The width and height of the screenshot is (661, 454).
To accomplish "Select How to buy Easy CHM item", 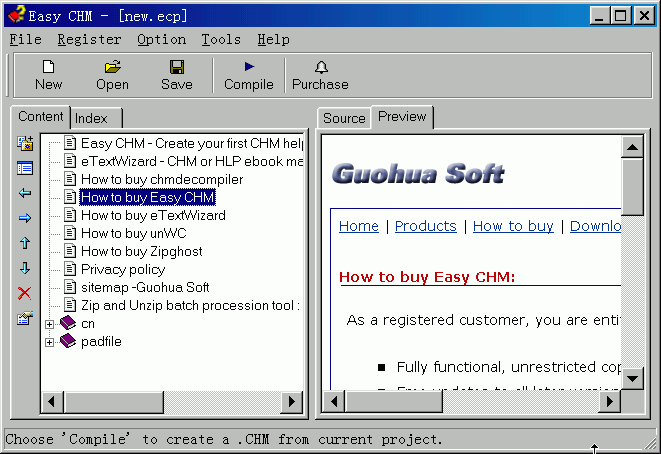I will pyautogui.click(x=148, y=197).
